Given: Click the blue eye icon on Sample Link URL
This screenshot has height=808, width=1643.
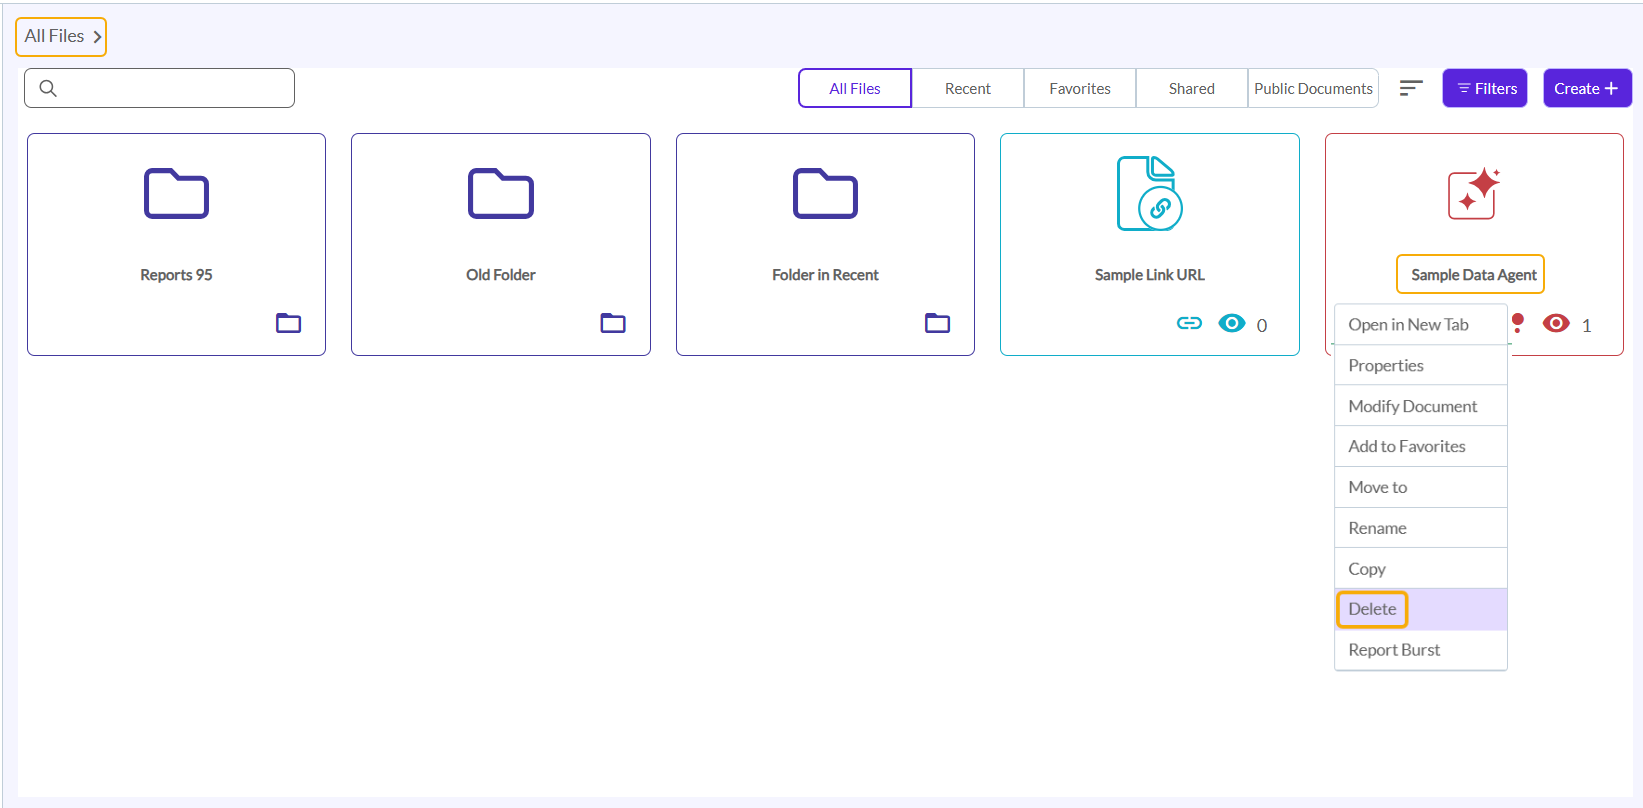Looking at the screenshot, I should click(x=1232, y=323).
